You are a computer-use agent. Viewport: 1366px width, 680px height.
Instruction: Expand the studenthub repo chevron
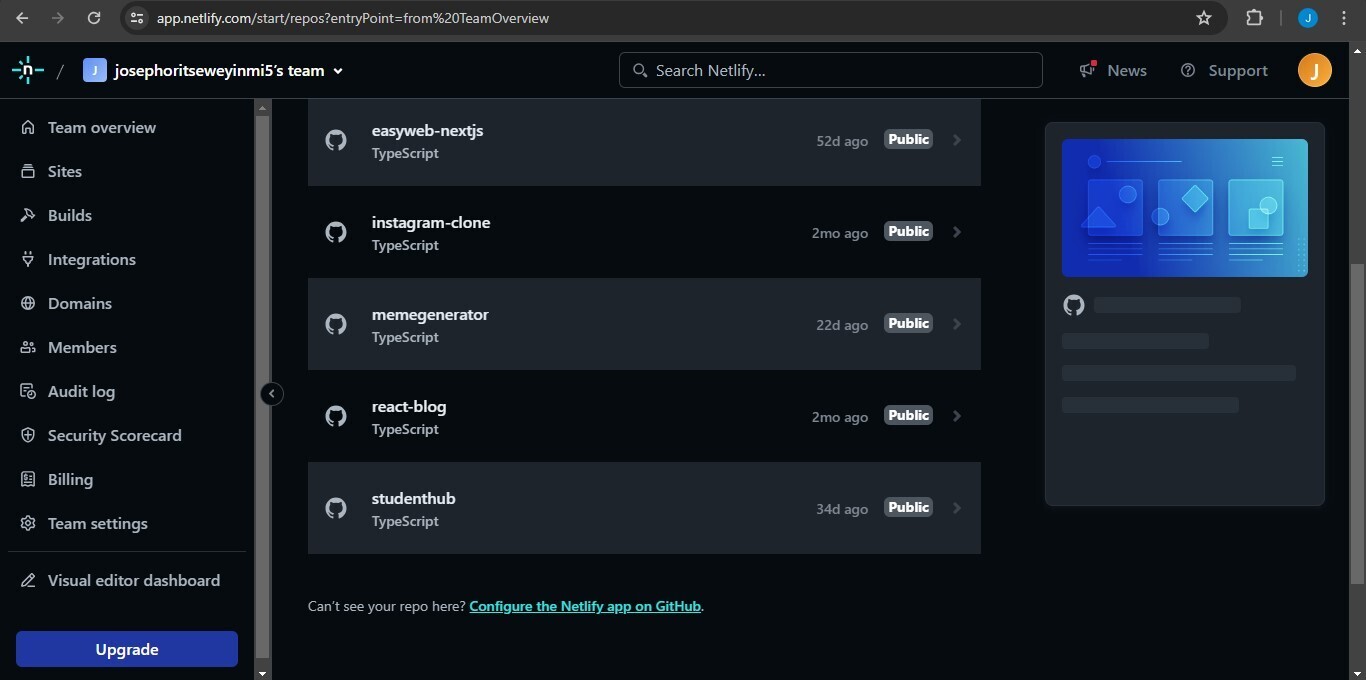click(957, 508)
